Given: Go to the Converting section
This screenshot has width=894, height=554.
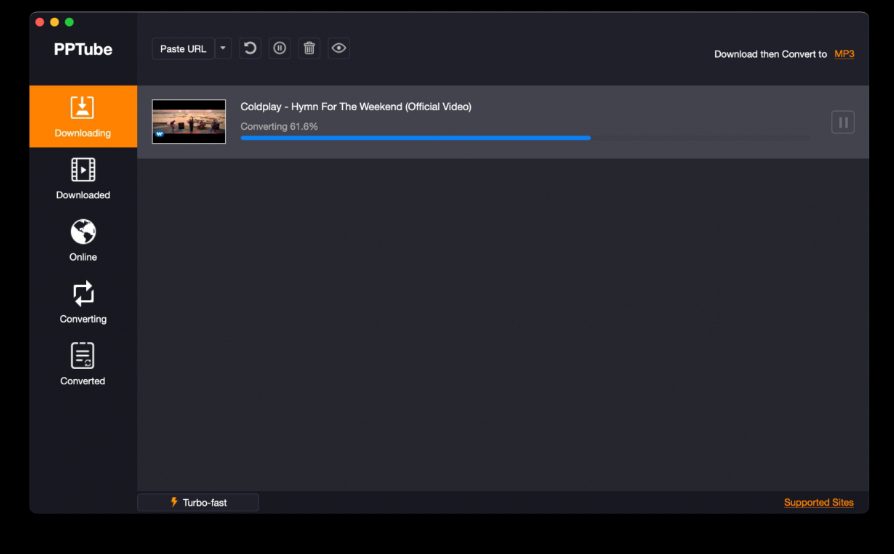Looking at the screenshot, I should 83,302.
